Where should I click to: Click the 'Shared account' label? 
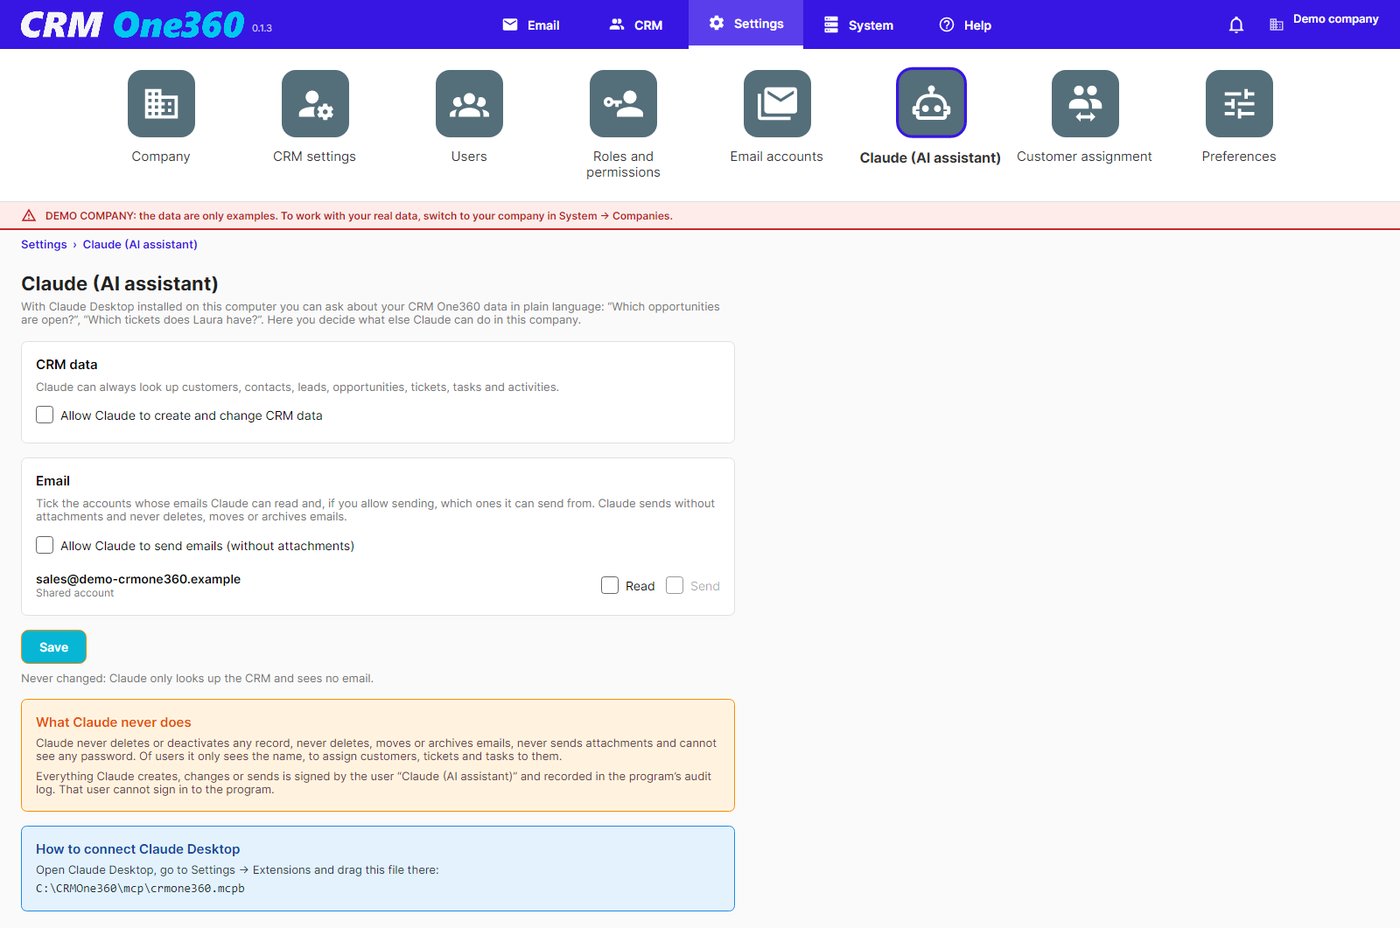tap(75, 593)
